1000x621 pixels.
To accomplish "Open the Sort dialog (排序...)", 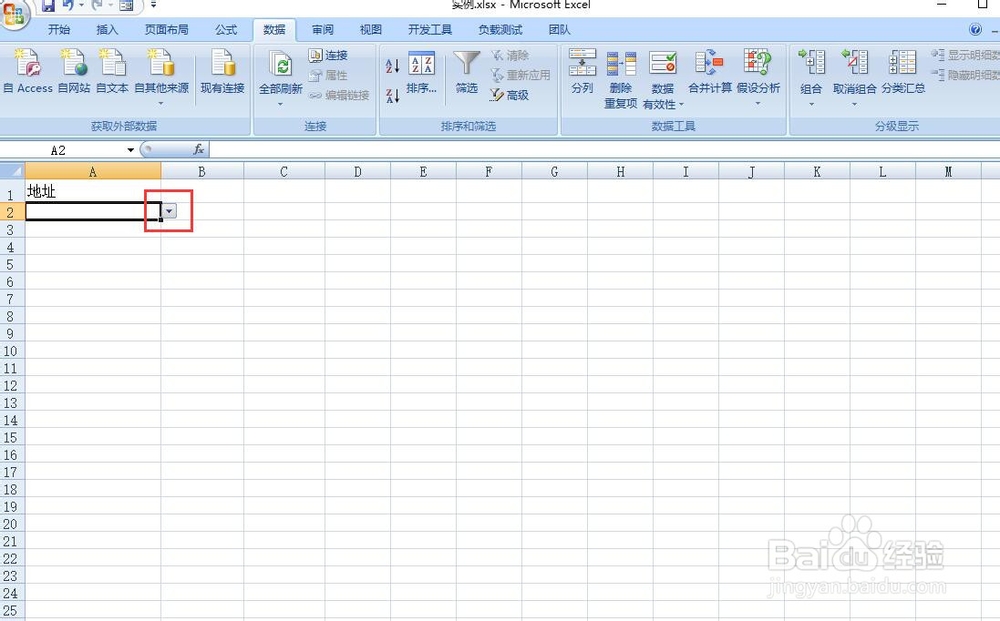I will click(422, 73).
